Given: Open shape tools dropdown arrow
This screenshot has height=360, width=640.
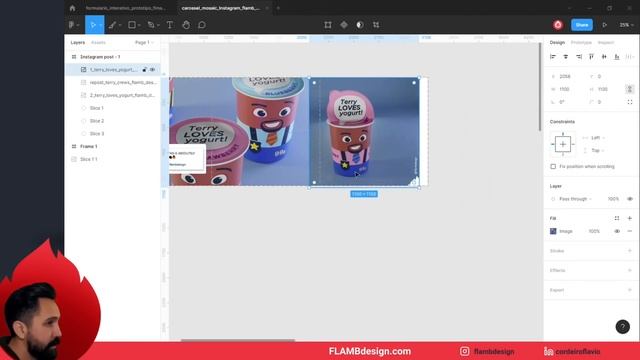Looking at the screenshot, I should pos(139,25).
